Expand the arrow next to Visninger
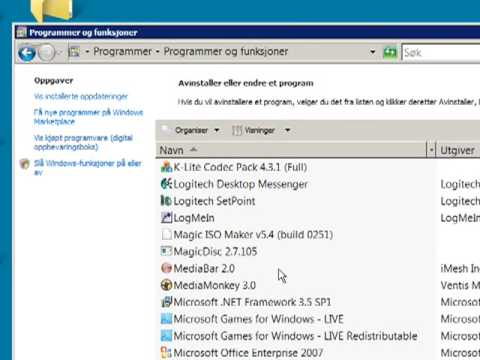The image size is (480, 360). click(287, 130)
